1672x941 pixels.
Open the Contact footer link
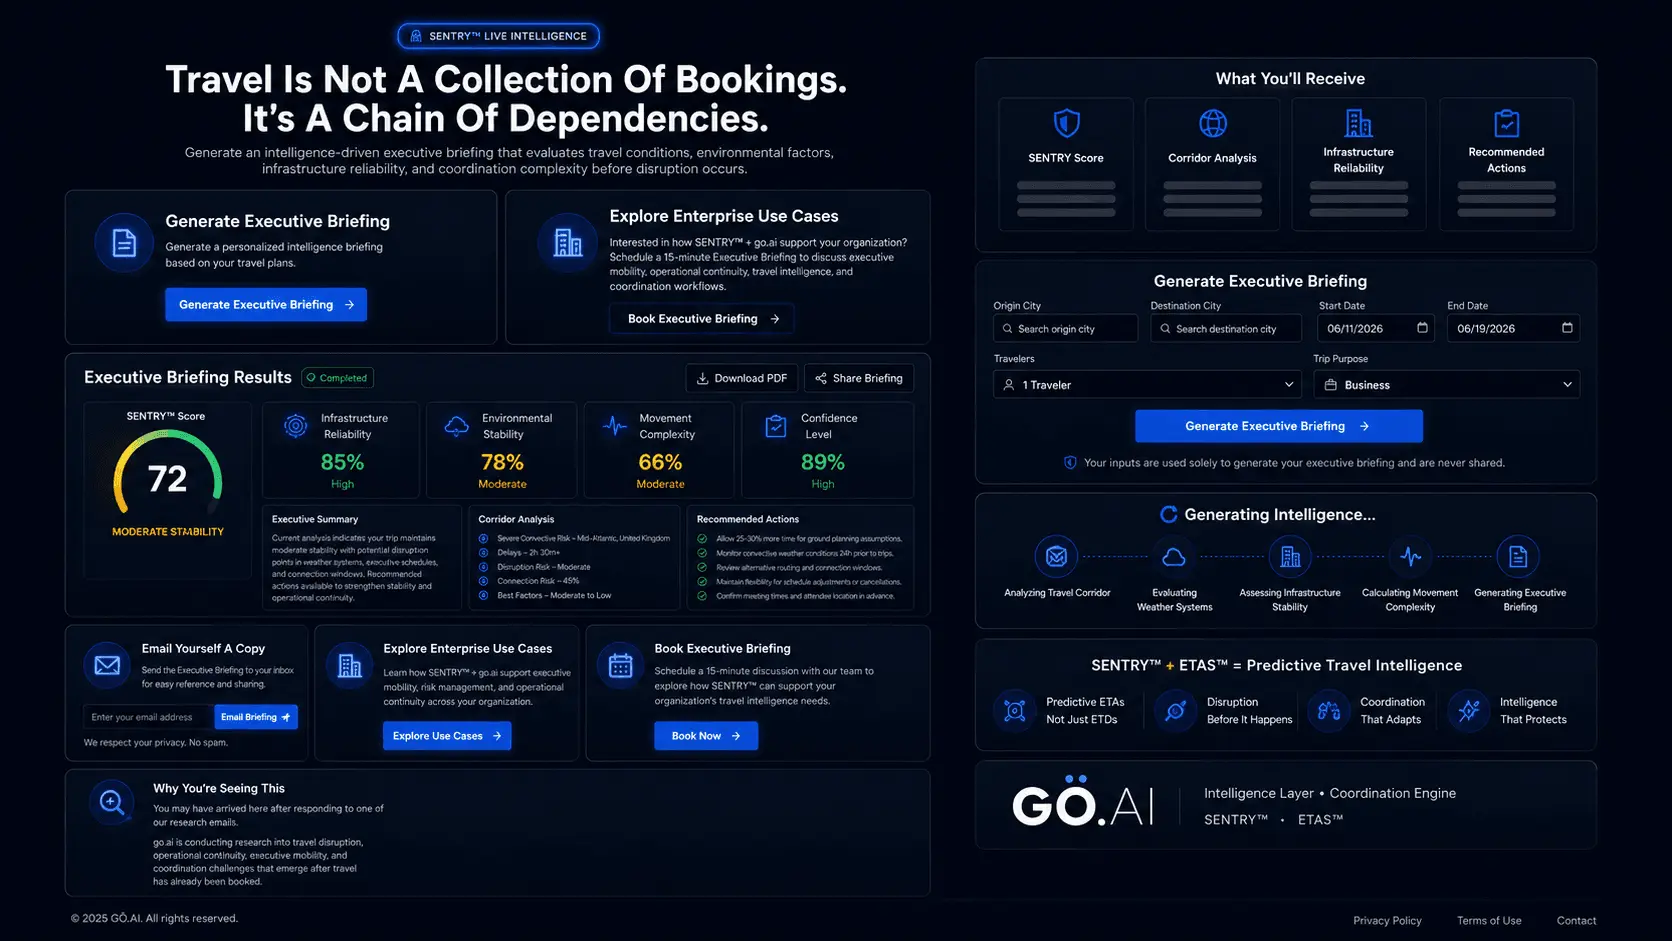point(1576,921)
